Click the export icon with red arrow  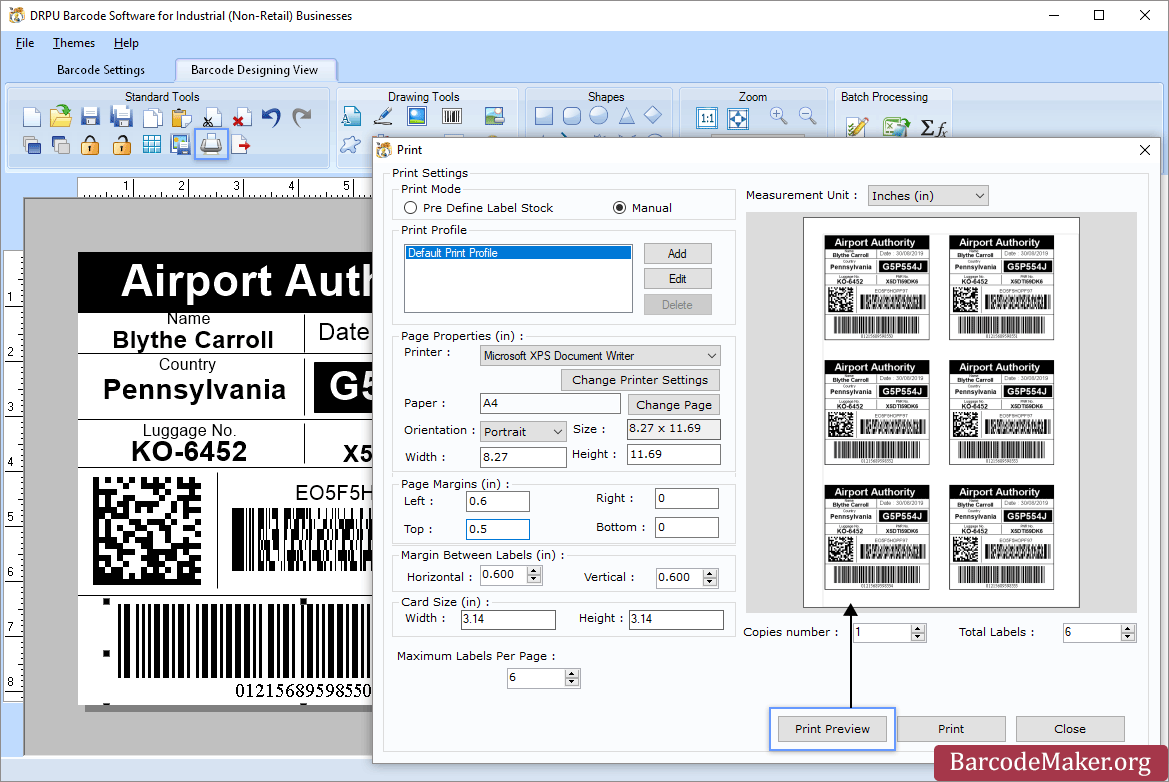(x=241, y=145)
